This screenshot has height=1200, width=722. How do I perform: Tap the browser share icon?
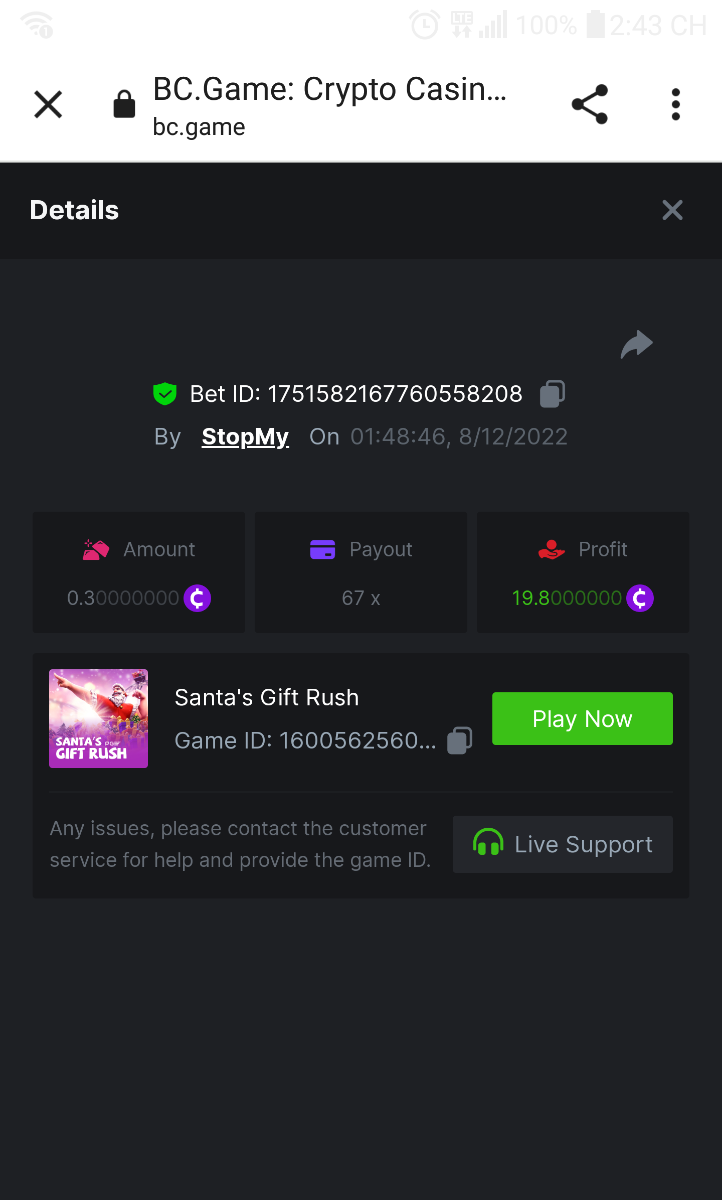(x=589, y=104)
